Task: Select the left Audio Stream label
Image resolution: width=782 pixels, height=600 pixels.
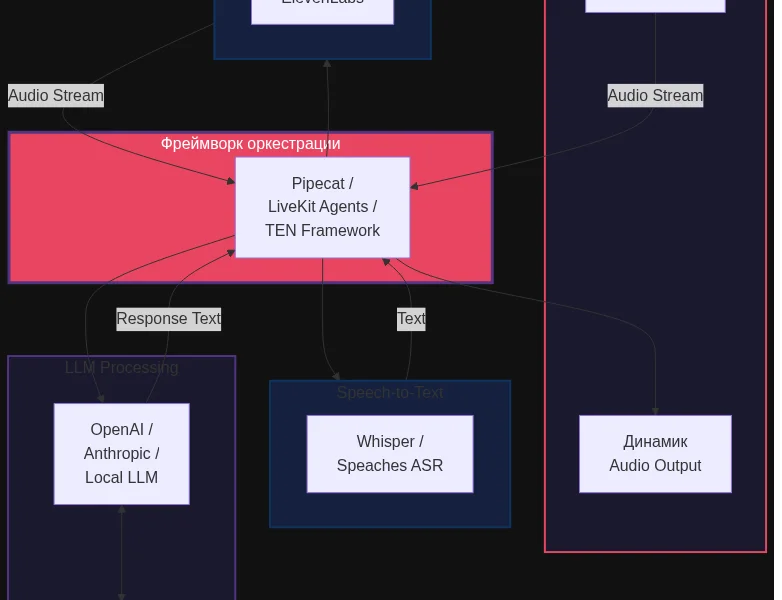Action: tap(56, 95)
